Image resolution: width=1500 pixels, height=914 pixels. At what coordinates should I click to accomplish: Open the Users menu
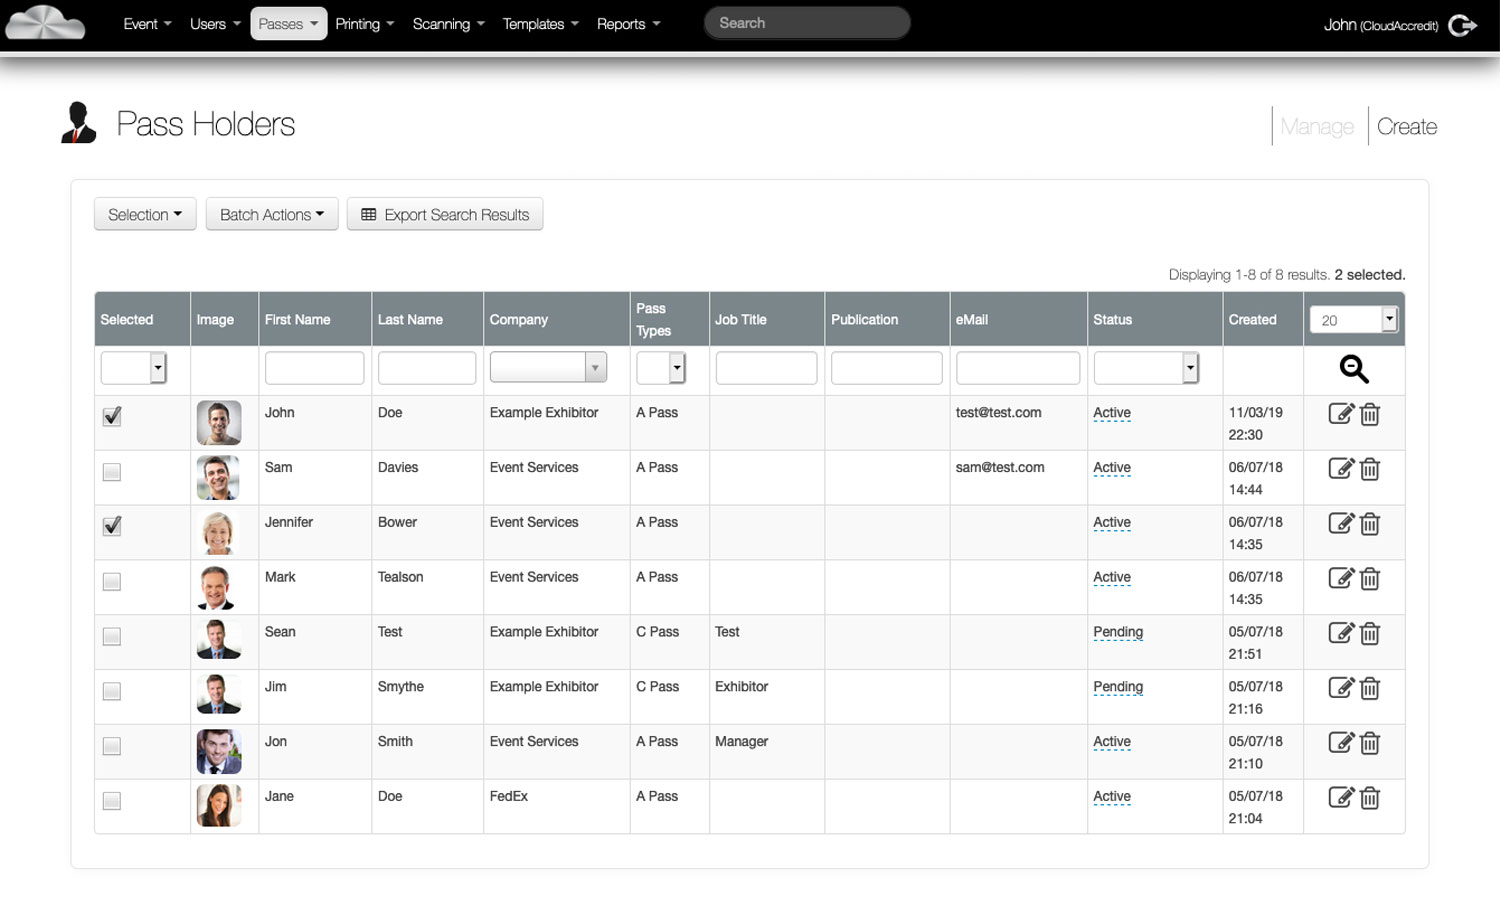(x=215, y=24)
